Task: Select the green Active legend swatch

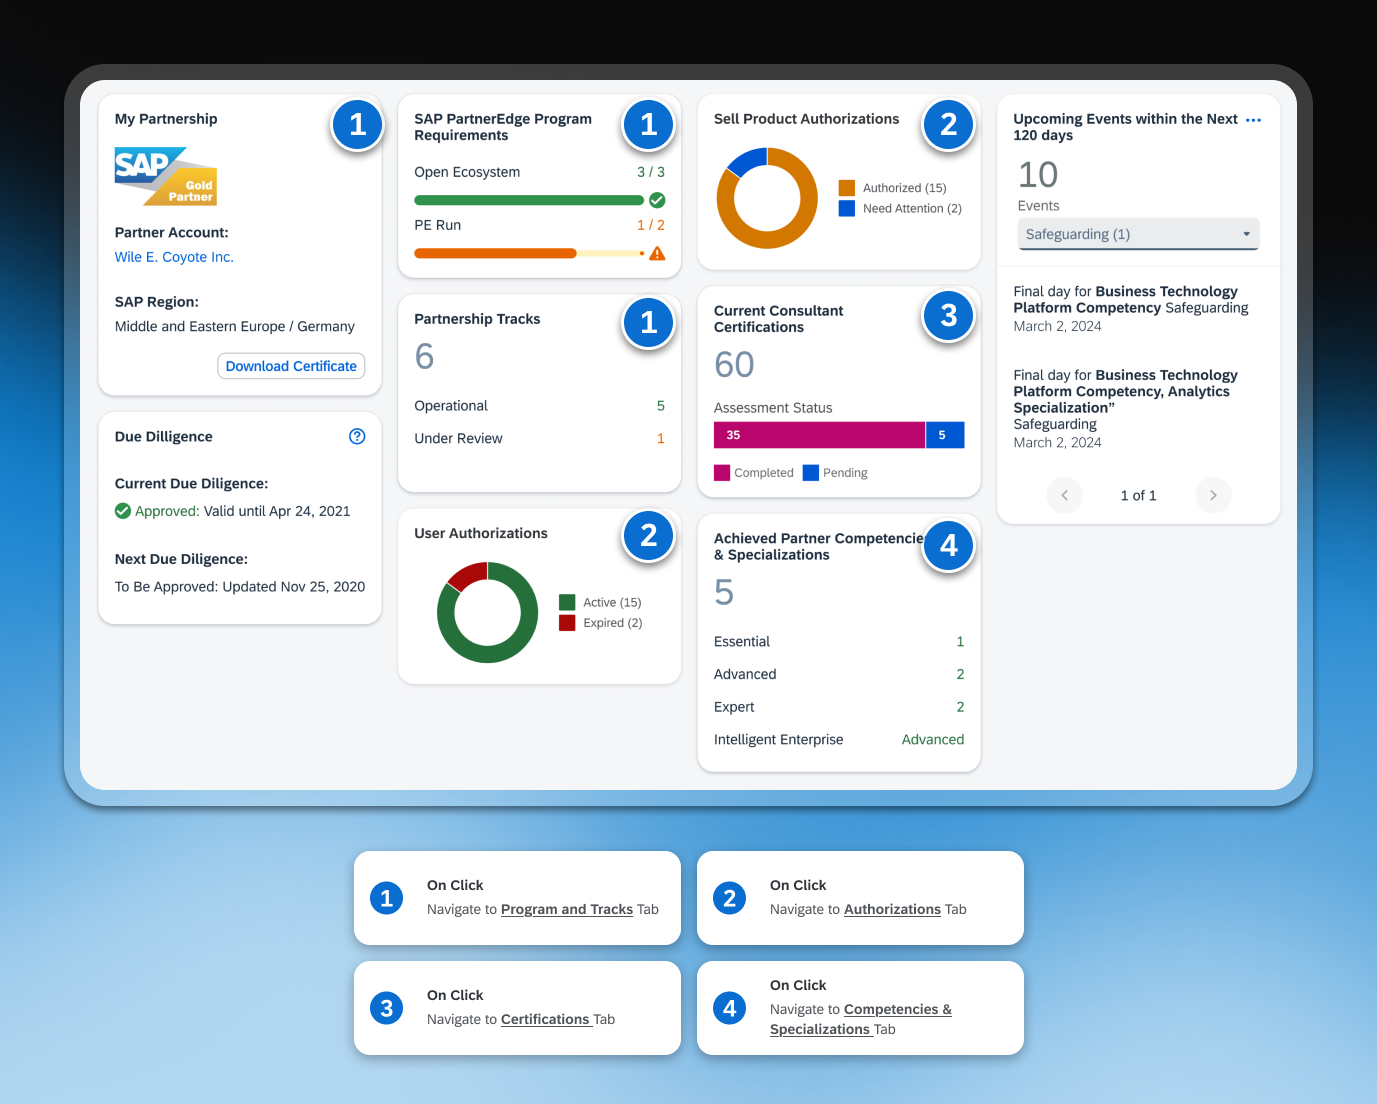Action: click(567, 602)
